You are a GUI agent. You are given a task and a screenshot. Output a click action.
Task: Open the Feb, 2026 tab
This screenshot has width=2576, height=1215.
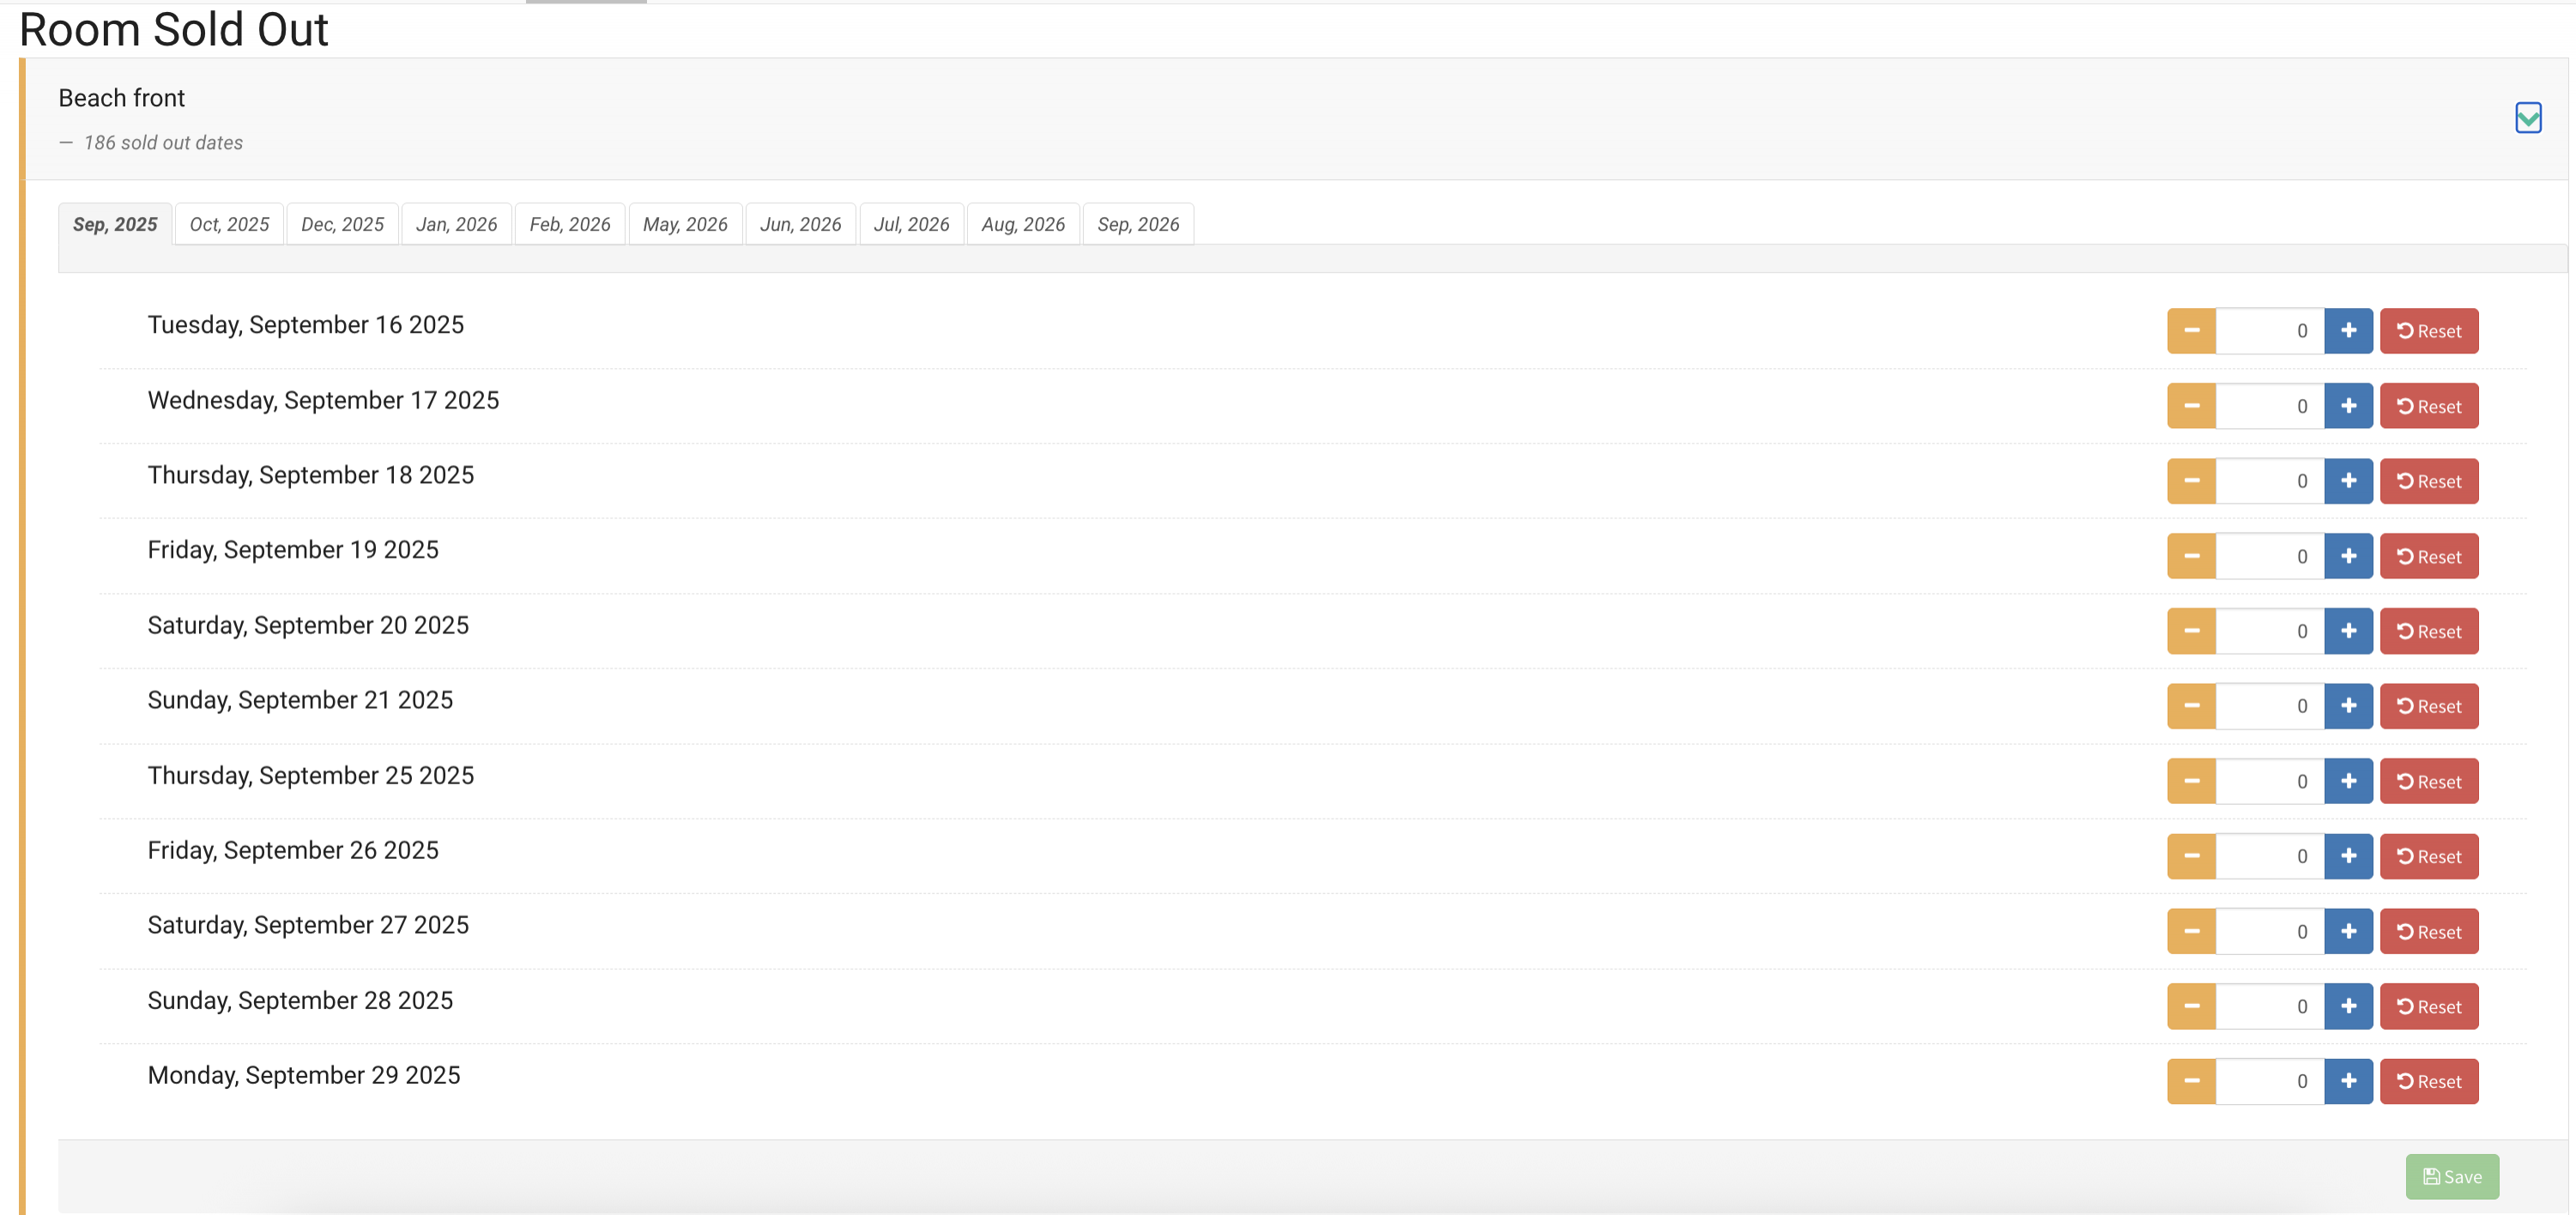[x=569, y=224]
